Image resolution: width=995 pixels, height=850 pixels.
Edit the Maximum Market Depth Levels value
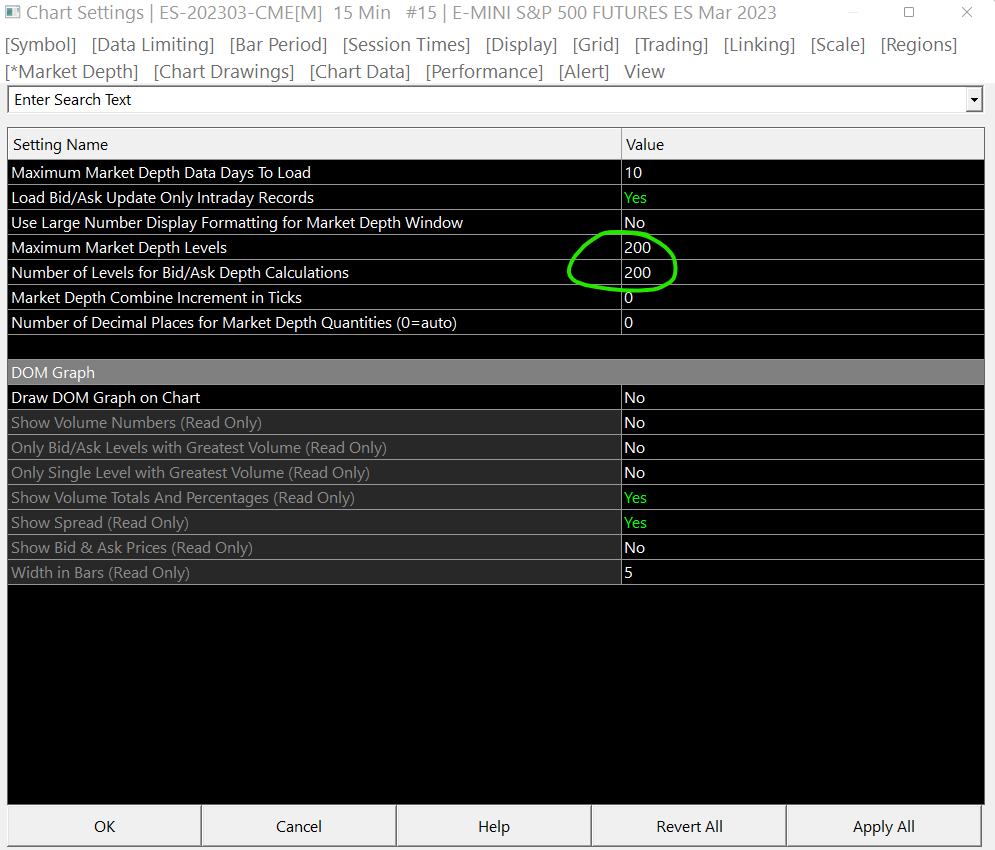[x=803, y=248]
